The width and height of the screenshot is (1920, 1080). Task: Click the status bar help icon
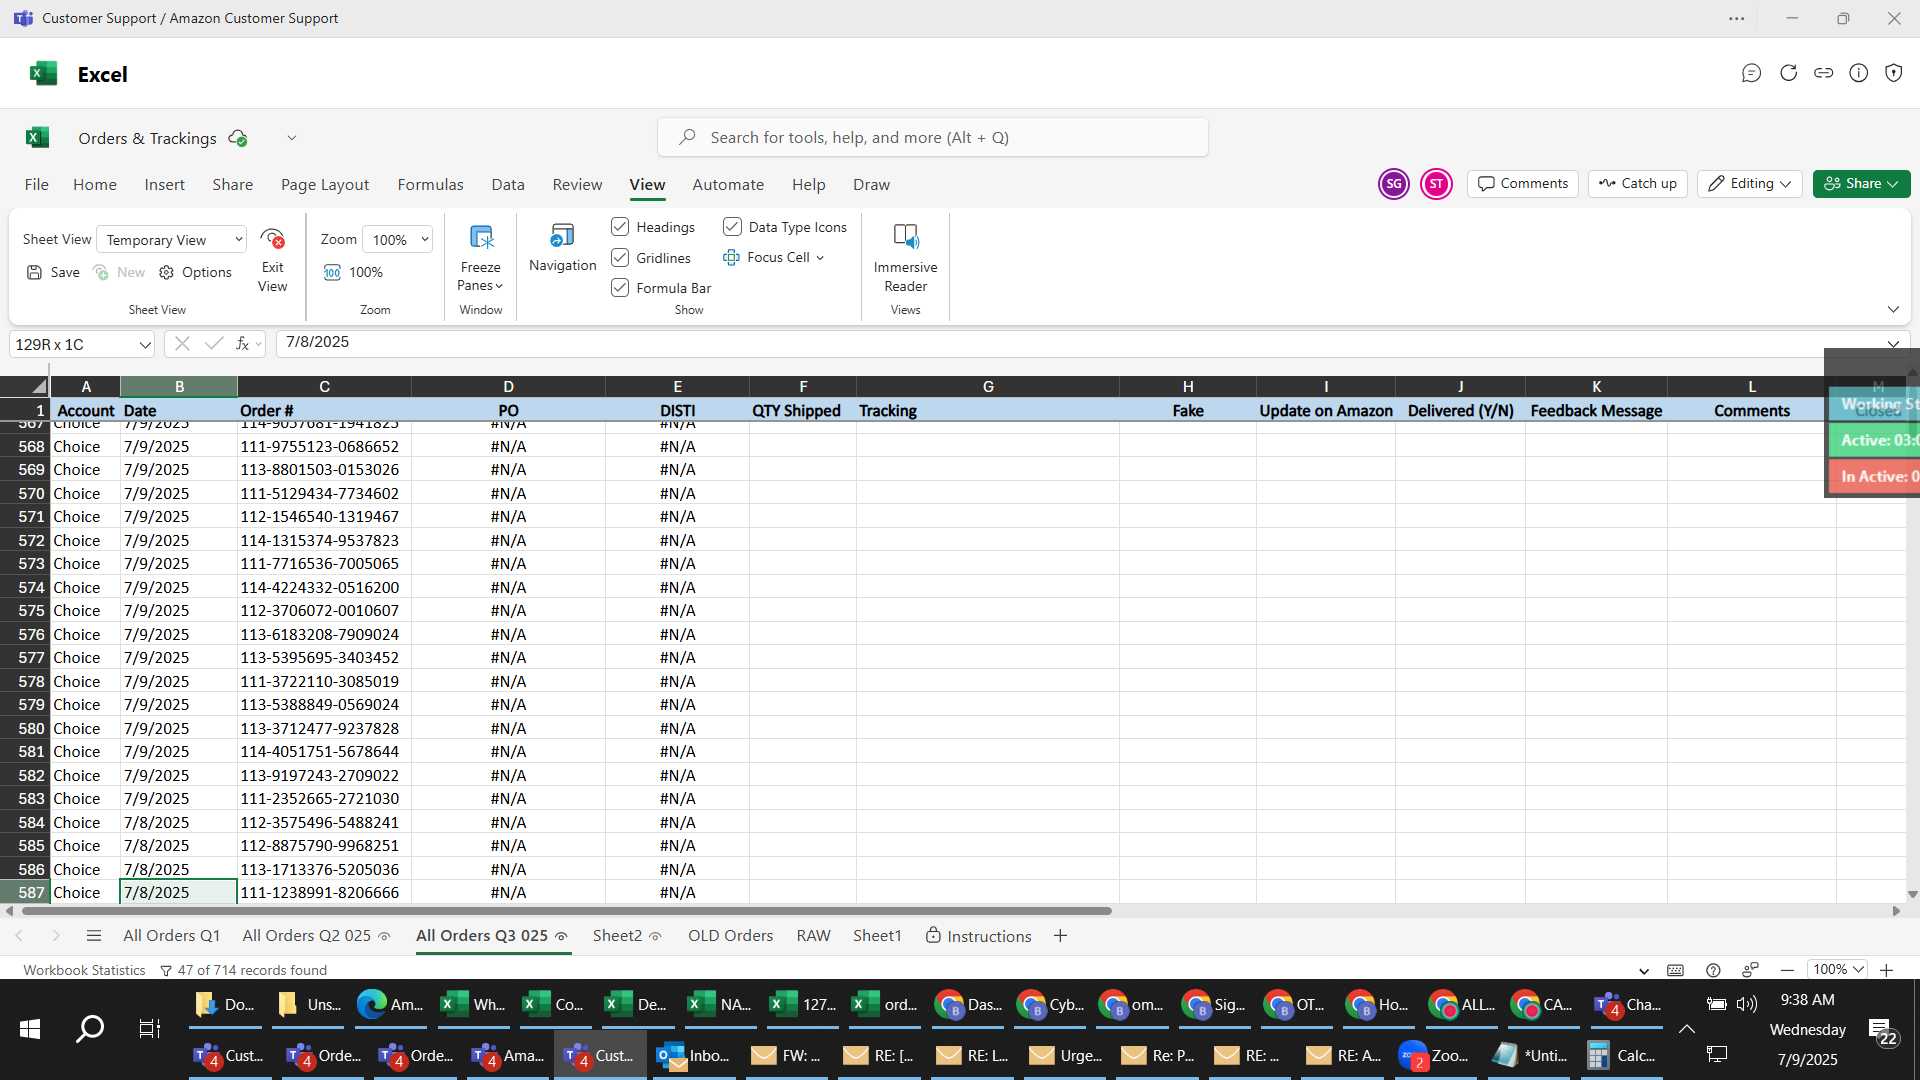click(x=1713, y=970)
